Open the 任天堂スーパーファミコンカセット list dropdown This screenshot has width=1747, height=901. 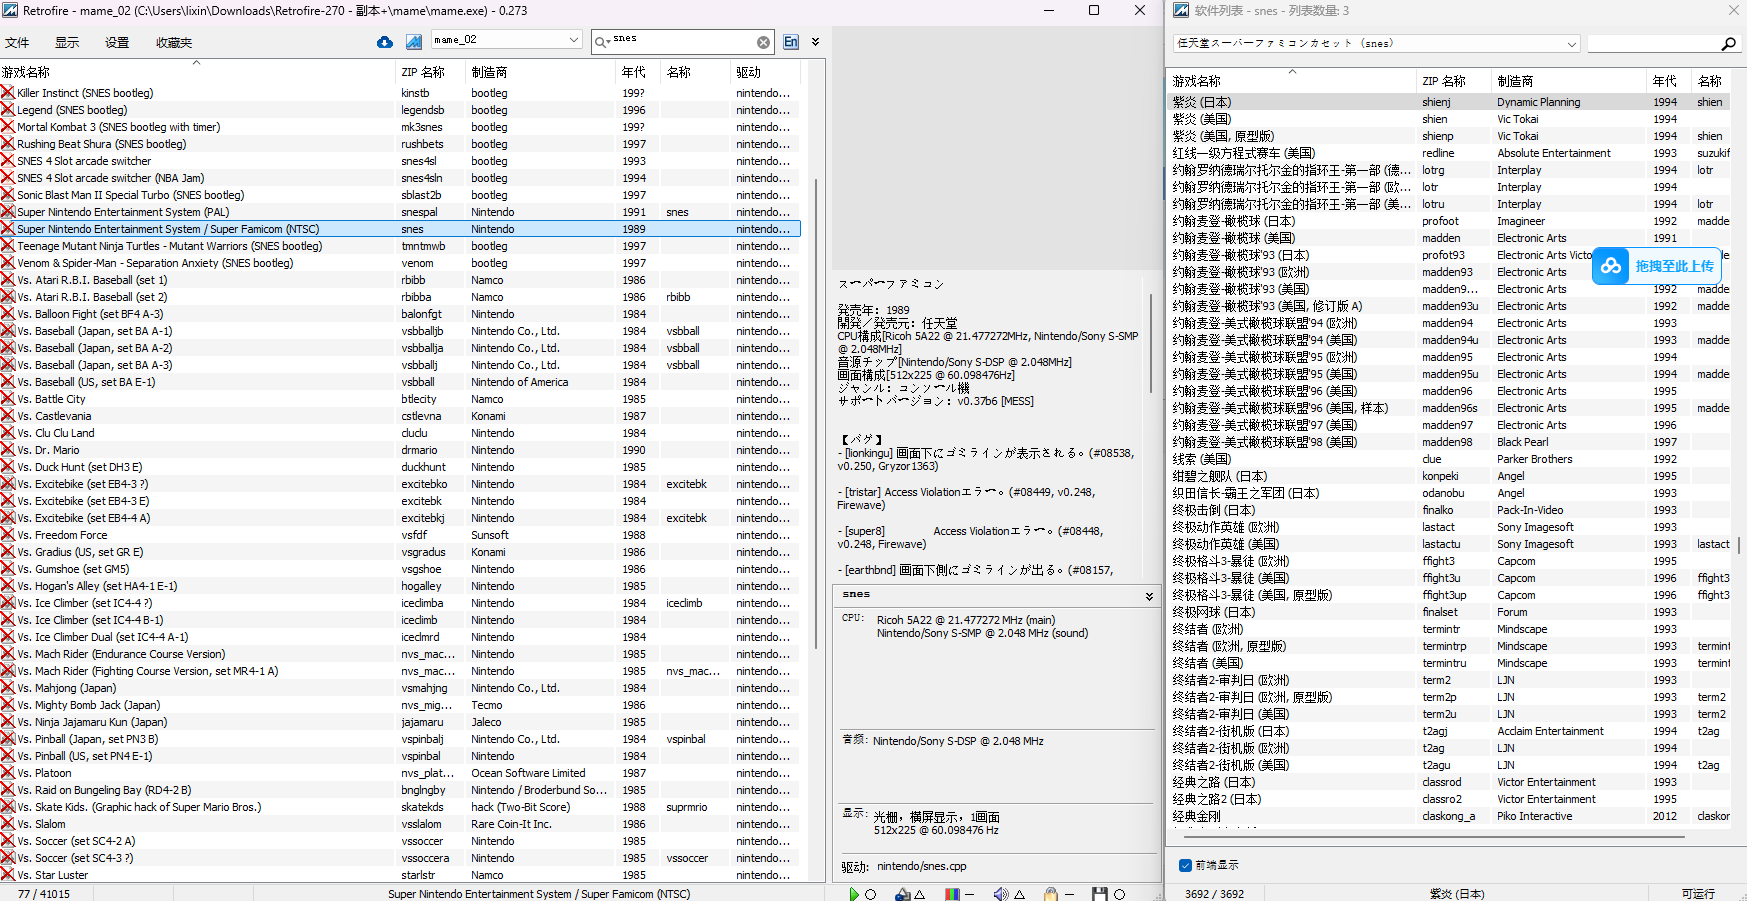click(x=1376, y=44)
